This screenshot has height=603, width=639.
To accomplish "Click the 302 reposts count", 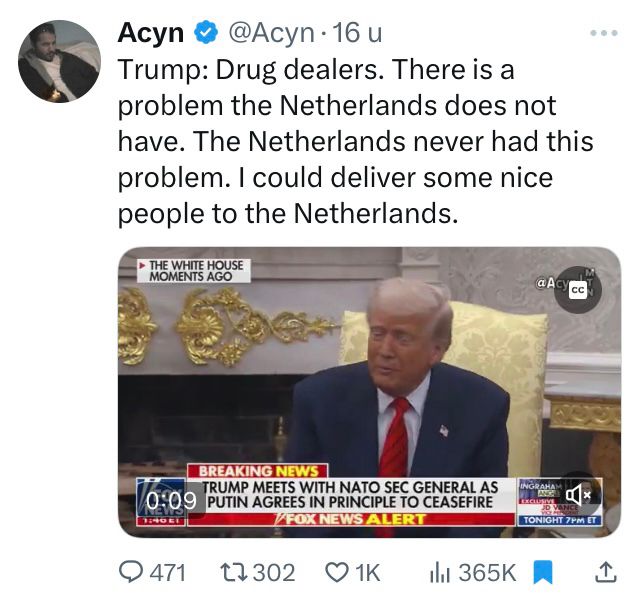I will (274, 573).
